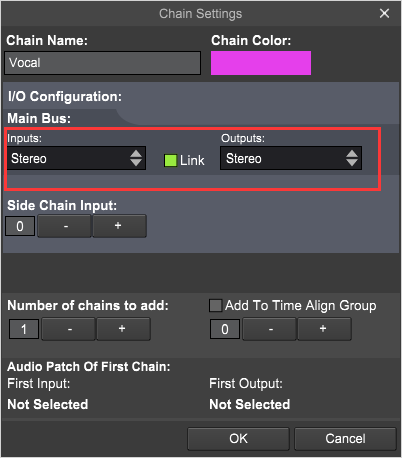Confirm the settings with OK
Viewport: 402px width, 458px height.
pyautogui.click(x=238, y=439)
